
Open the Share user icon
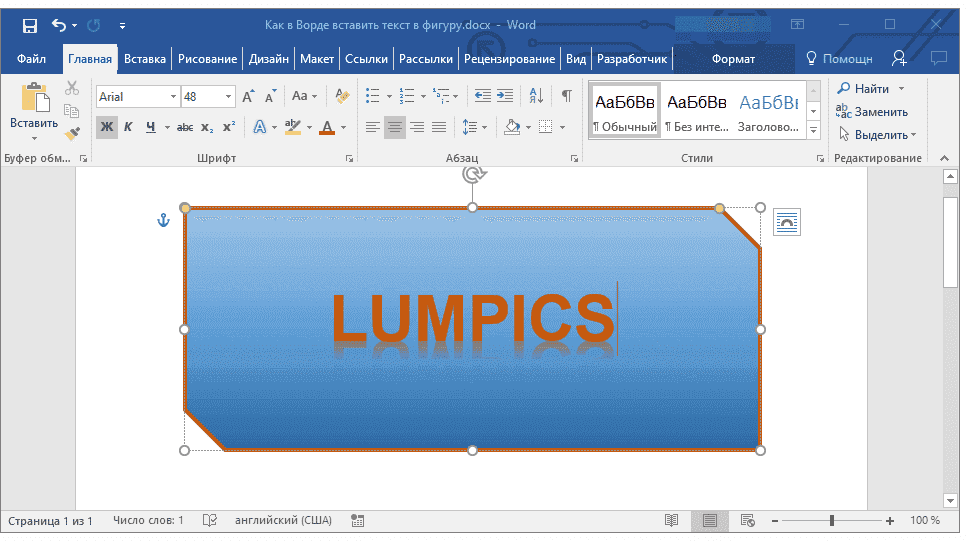tap(899, 59)
